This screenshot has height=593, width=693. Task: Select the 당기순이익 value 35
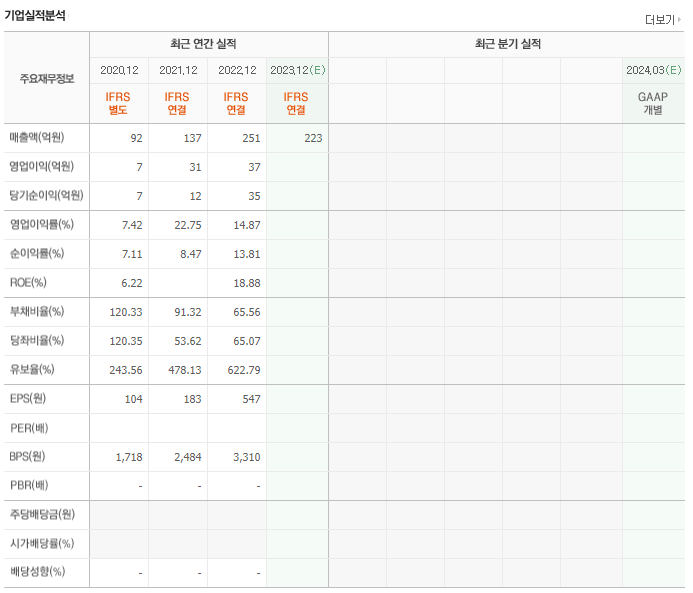pyautogui.click(x=254, y=196)
